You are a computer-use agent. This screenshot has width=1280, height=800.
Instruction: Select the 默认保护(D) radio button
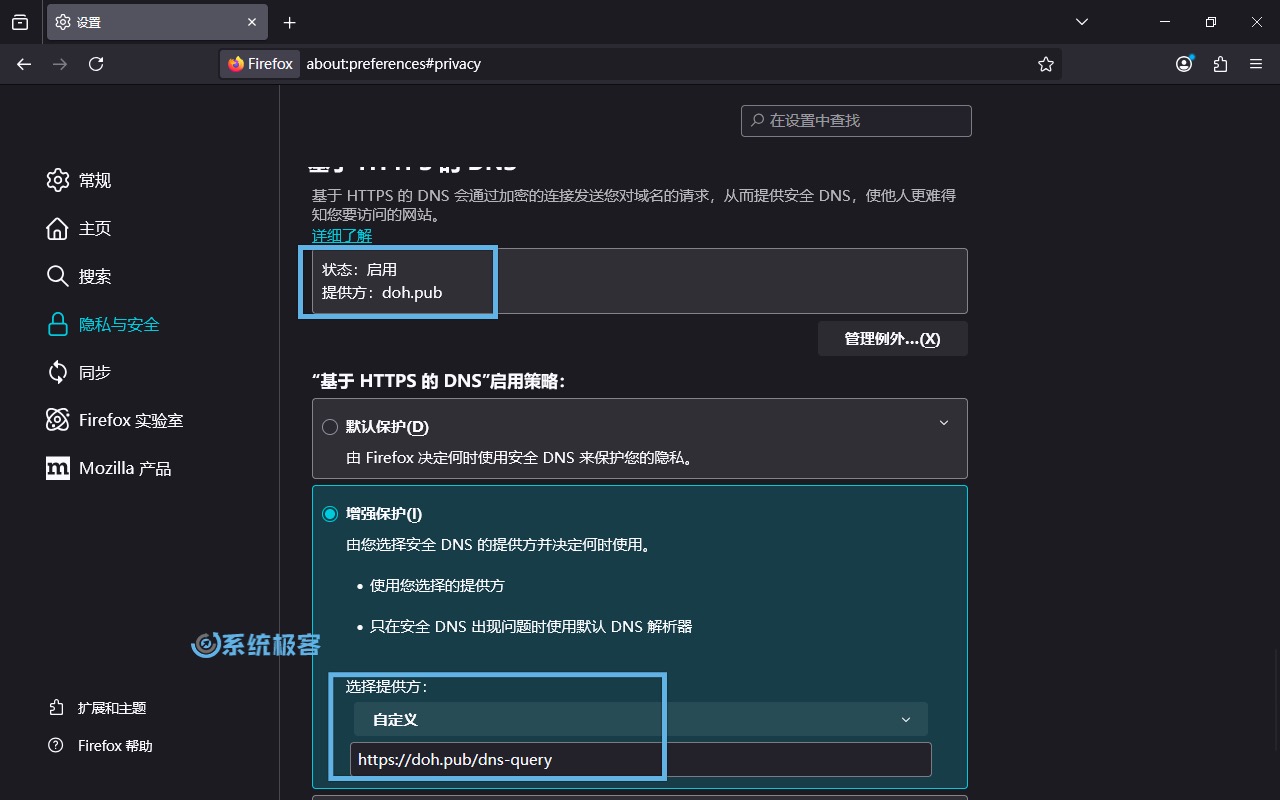330,427
